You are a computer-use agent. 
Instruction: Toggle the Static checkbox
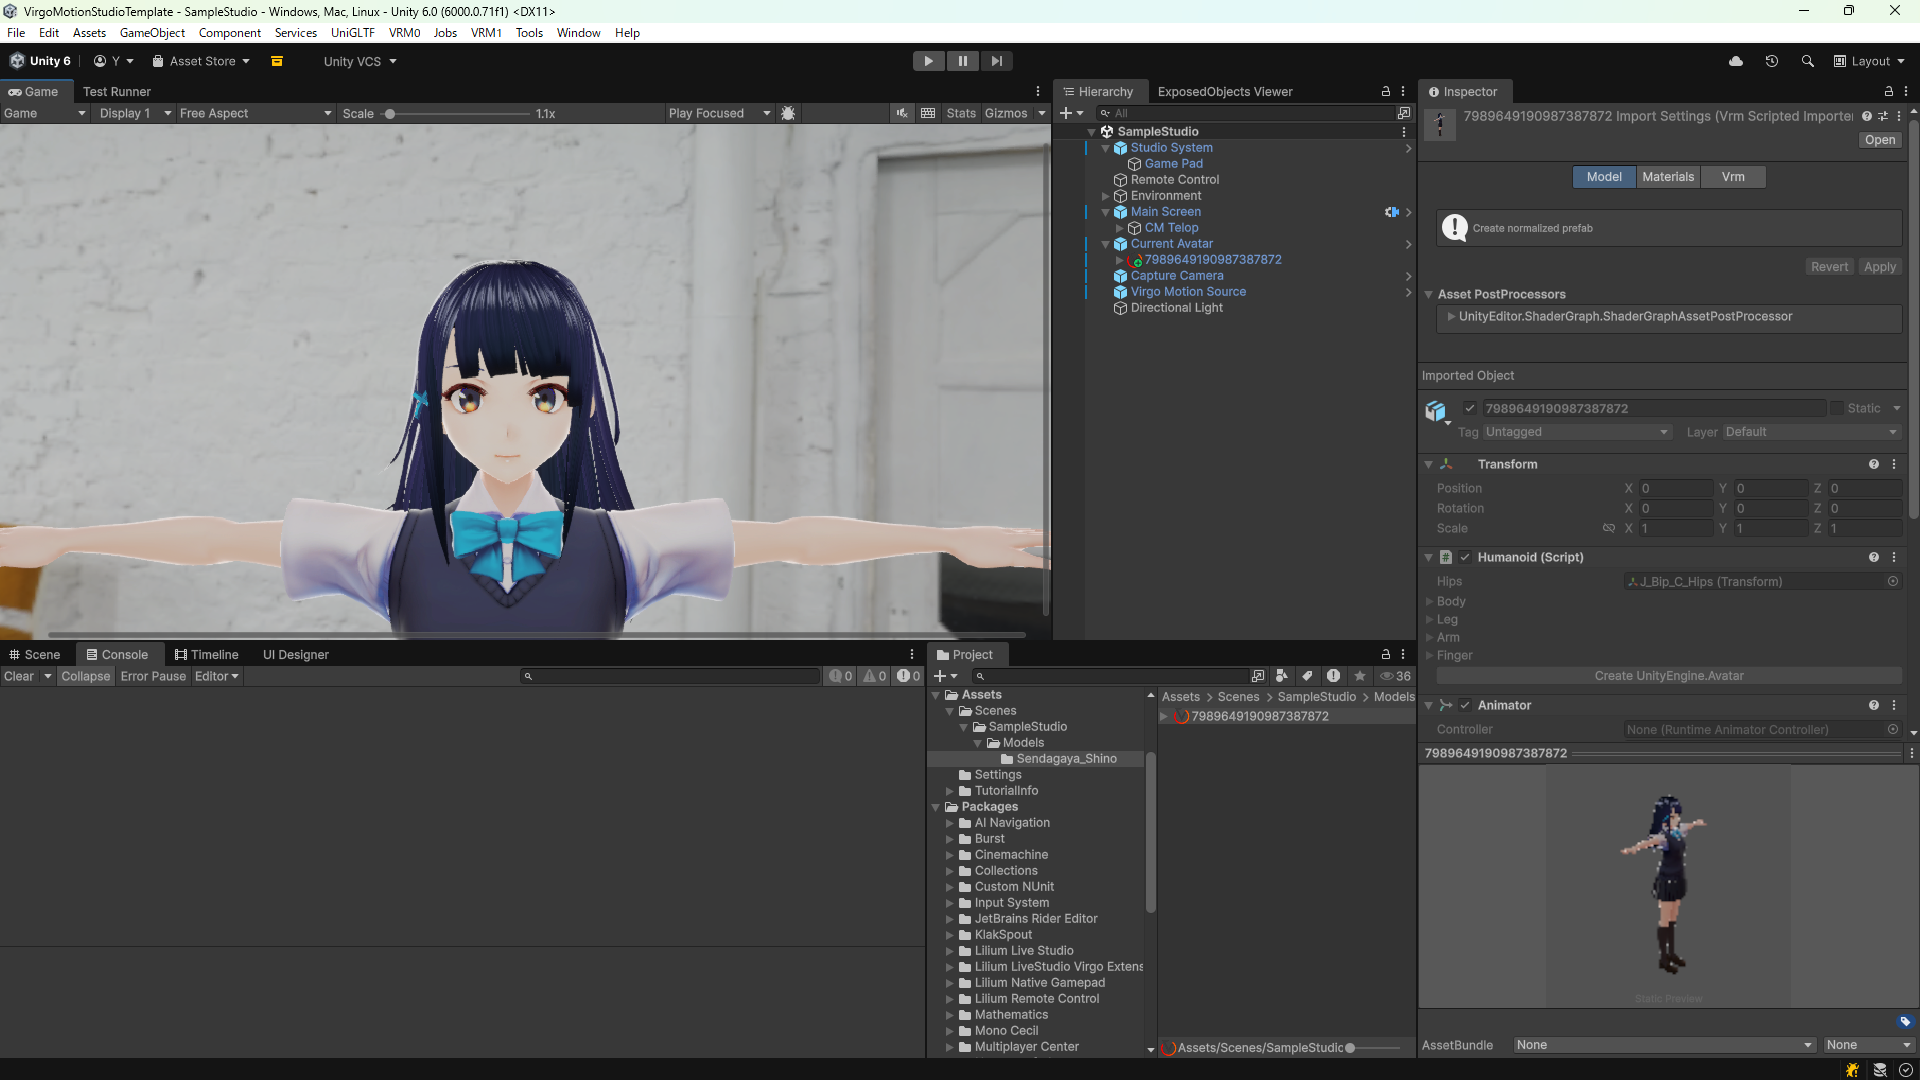1837,408
